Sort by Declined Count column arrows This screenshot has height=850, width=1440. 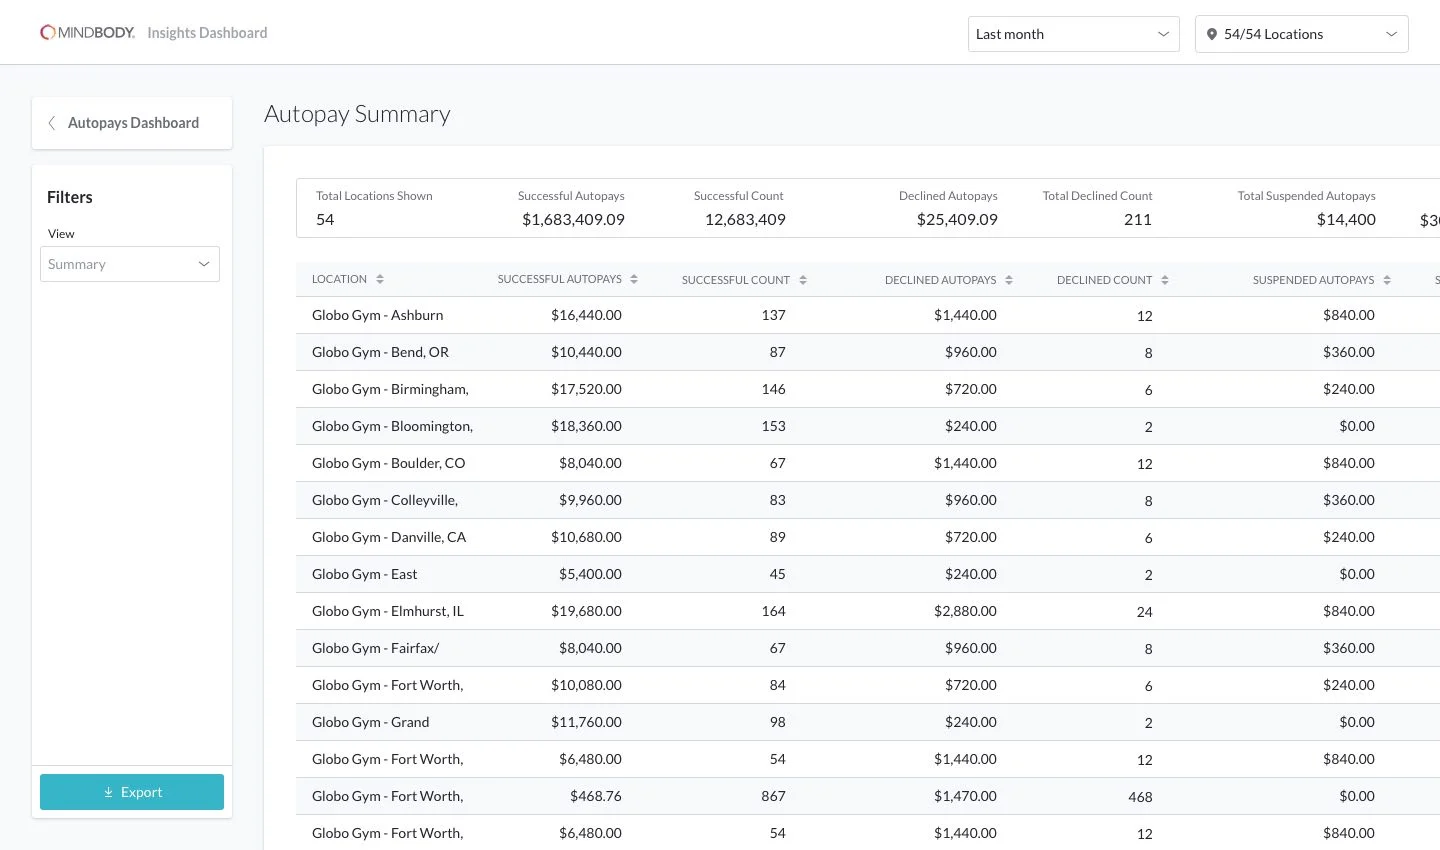pos(1165,280)
